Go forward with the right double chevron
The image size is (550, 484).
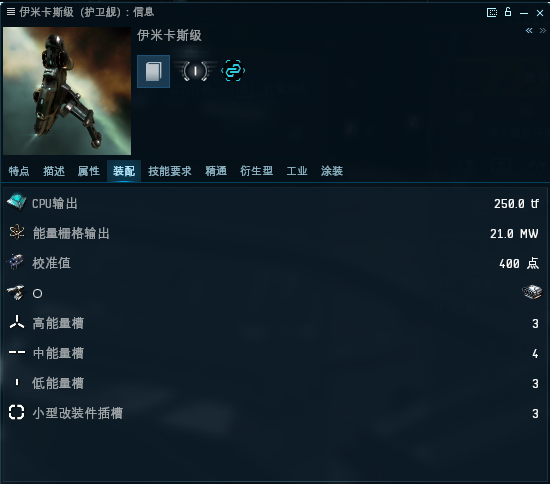543,31
